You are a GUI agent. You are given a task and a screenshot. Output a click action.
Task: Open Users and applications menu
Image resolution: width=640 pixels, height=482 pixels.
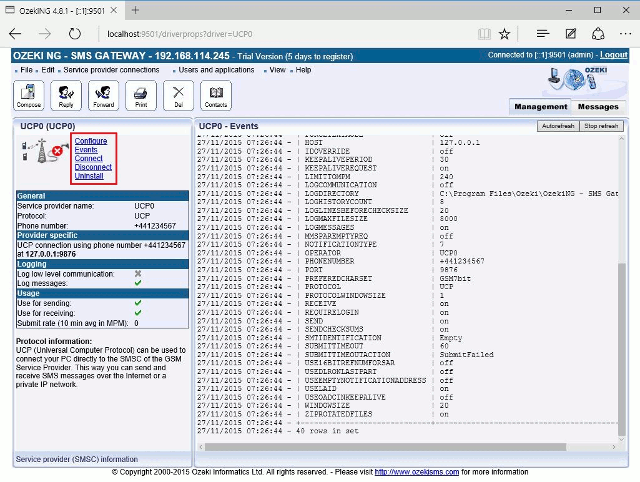point(216,70)
